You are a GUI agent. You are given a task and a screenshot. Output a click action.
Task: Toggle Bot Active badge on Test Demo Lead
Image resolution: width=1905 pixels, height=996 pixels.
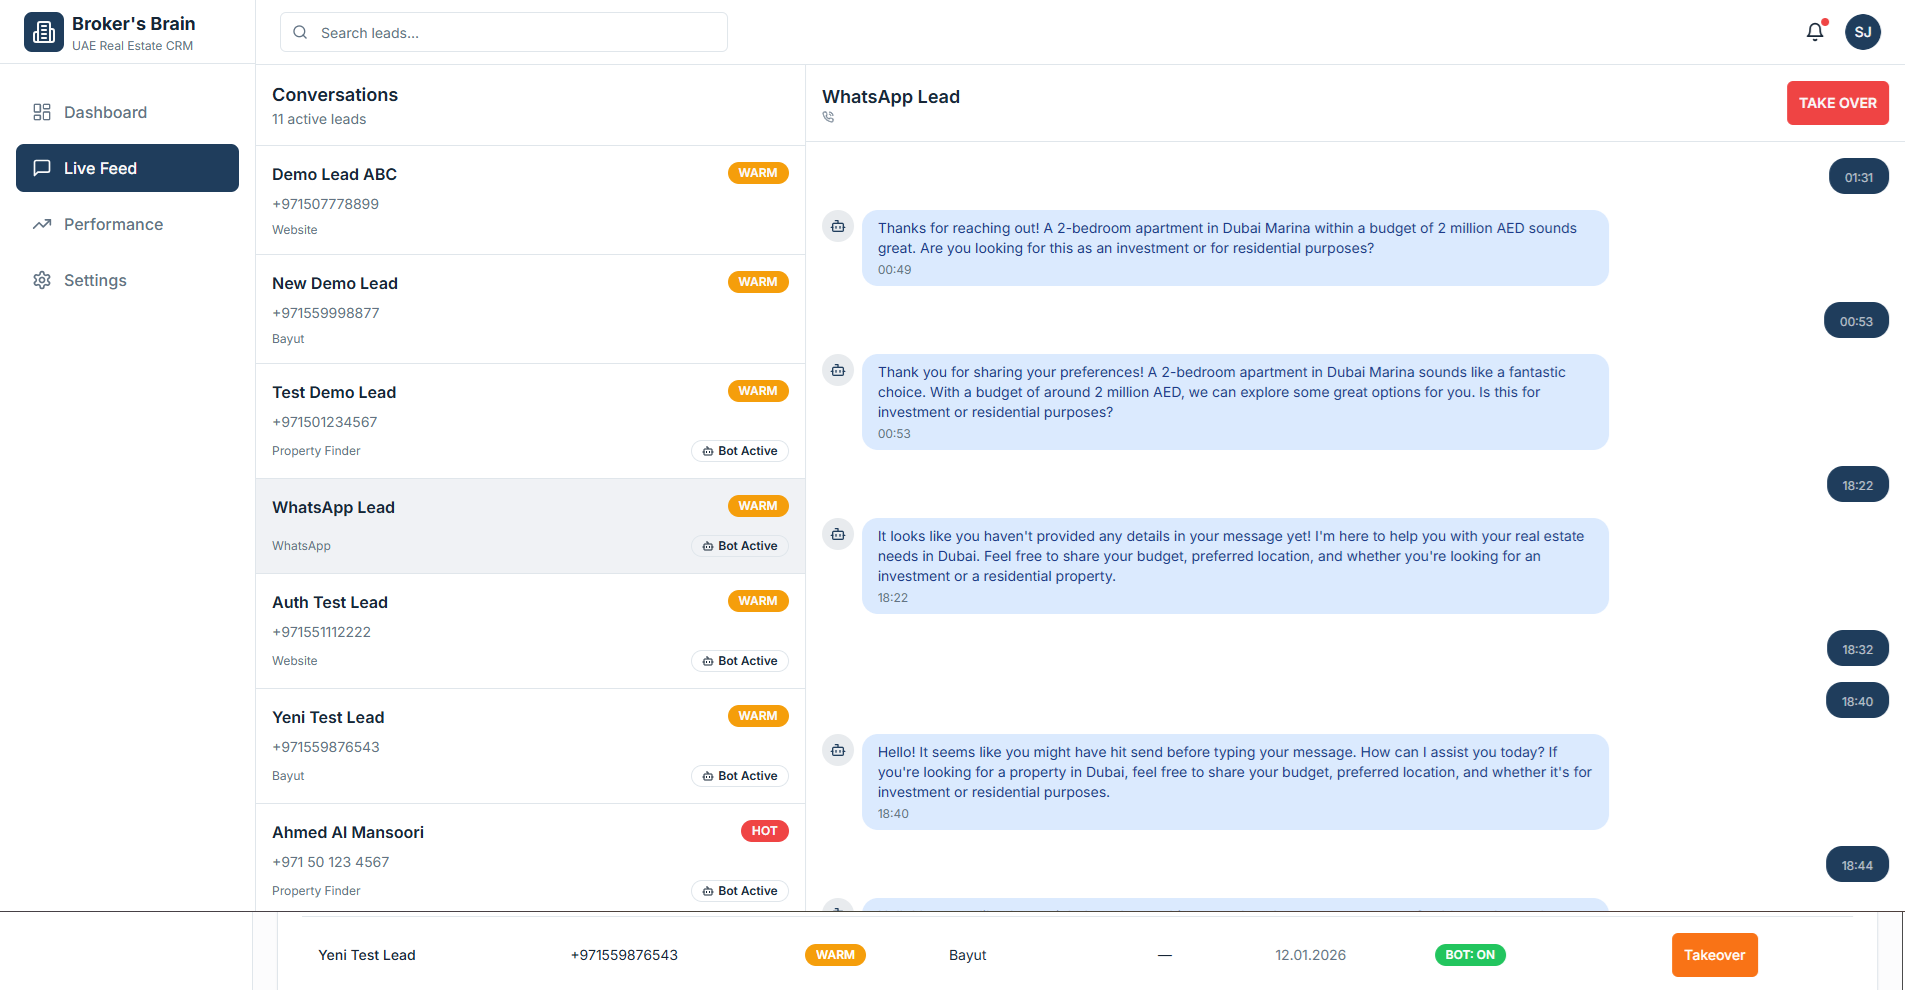point(740,451)
